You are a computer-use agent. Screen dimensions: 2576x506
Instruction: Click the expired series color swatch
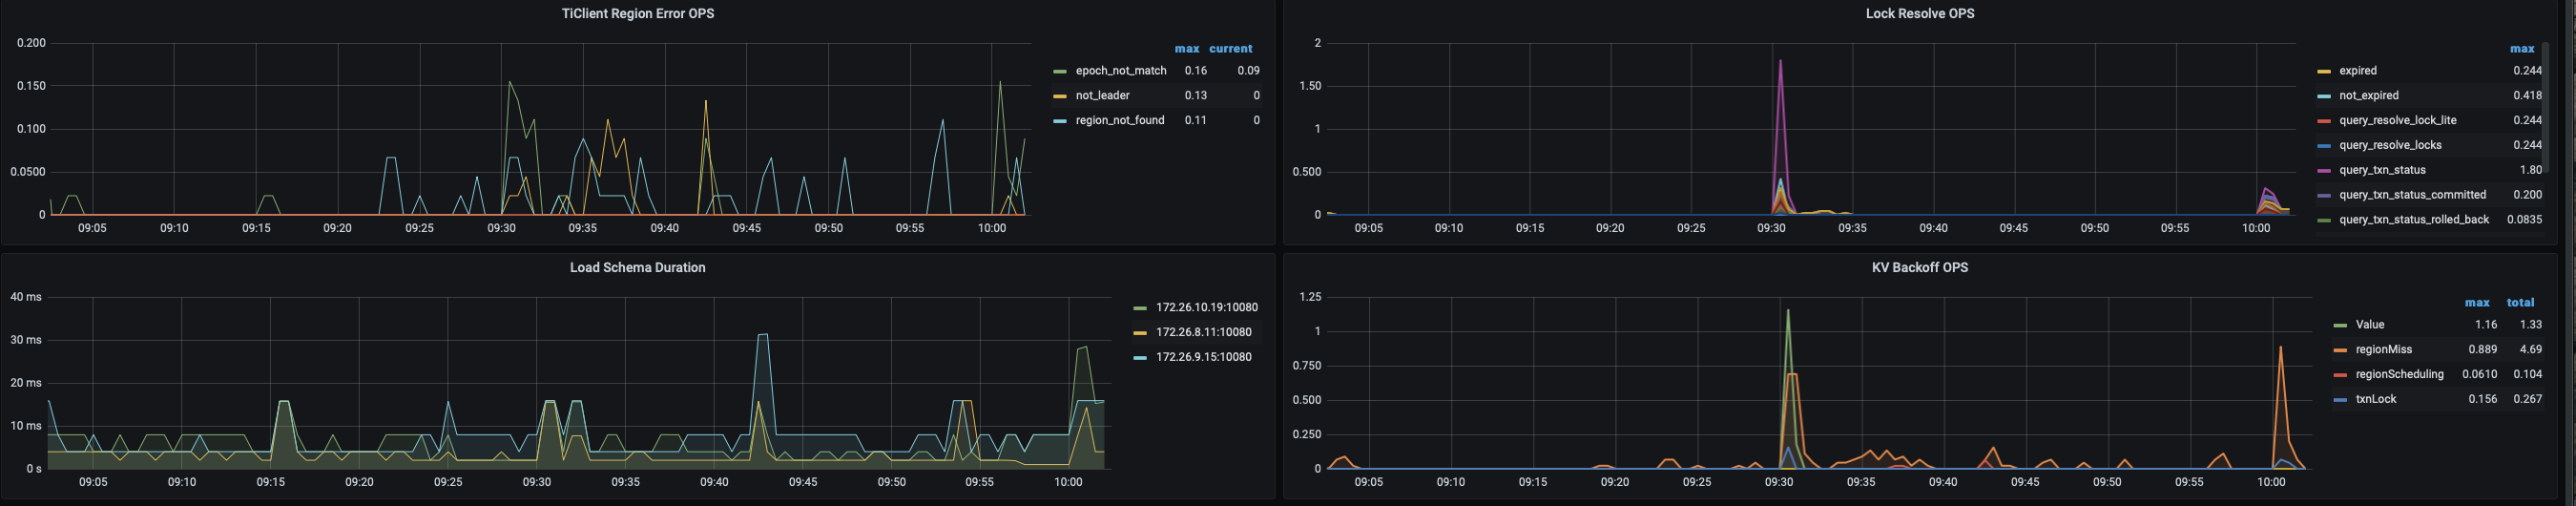(x=2324, y=72)
